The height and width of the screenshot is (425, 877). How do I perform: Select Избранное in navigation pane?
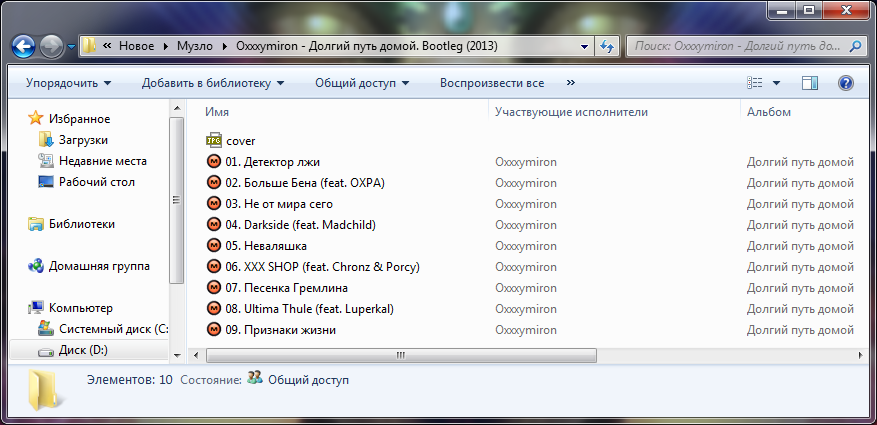(x=79, y=119)
